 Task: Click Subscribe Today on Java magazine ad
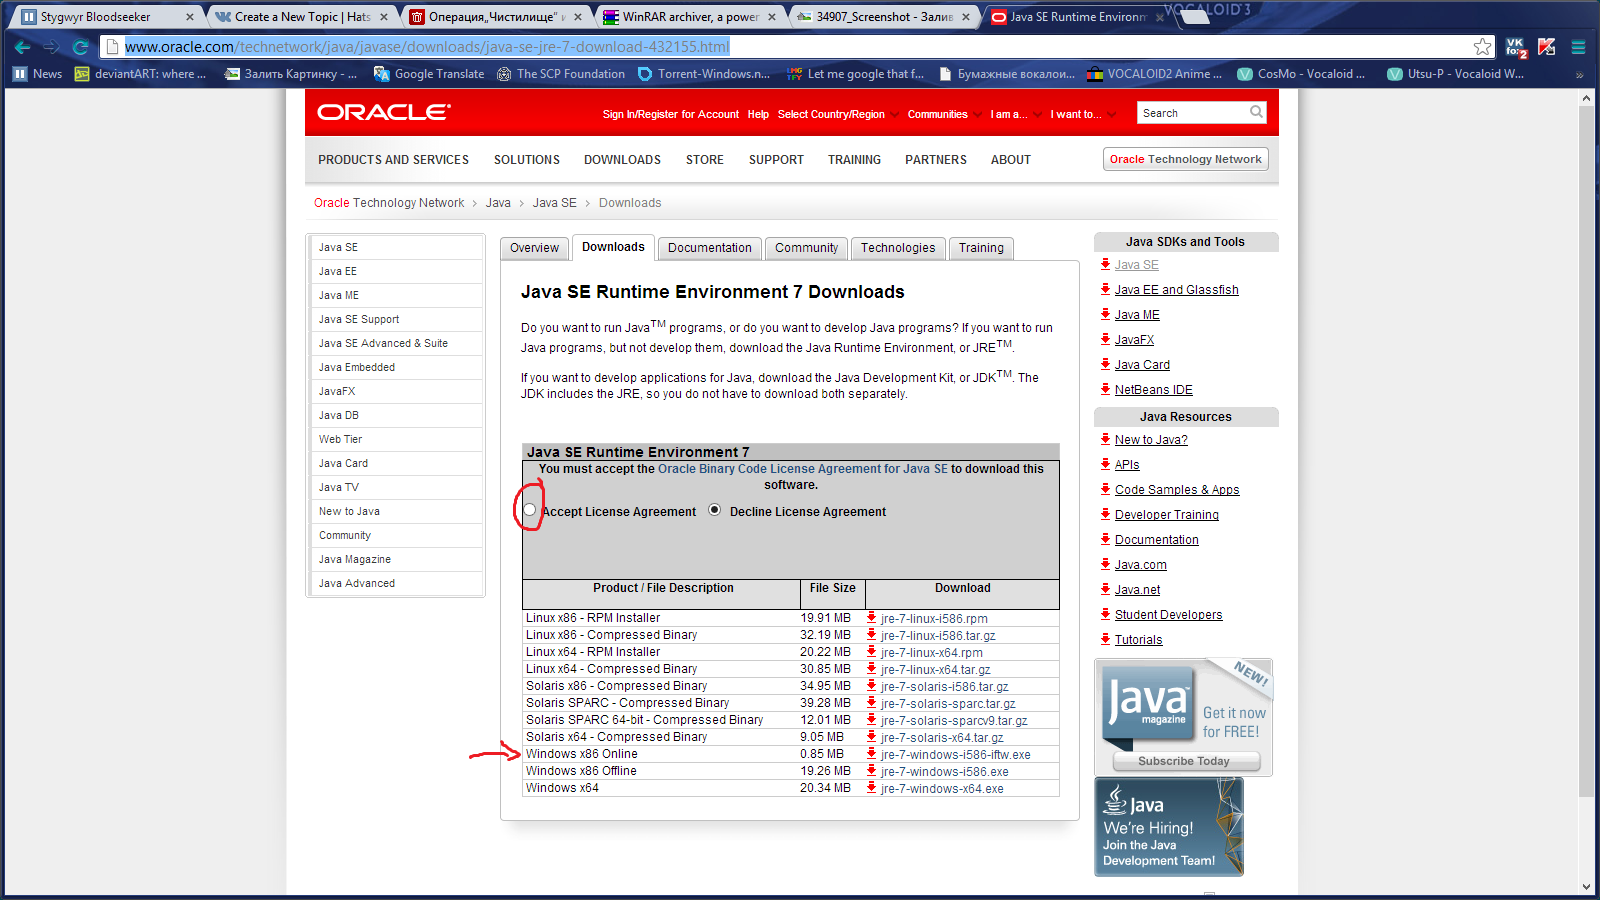[x=1184, y=761]
